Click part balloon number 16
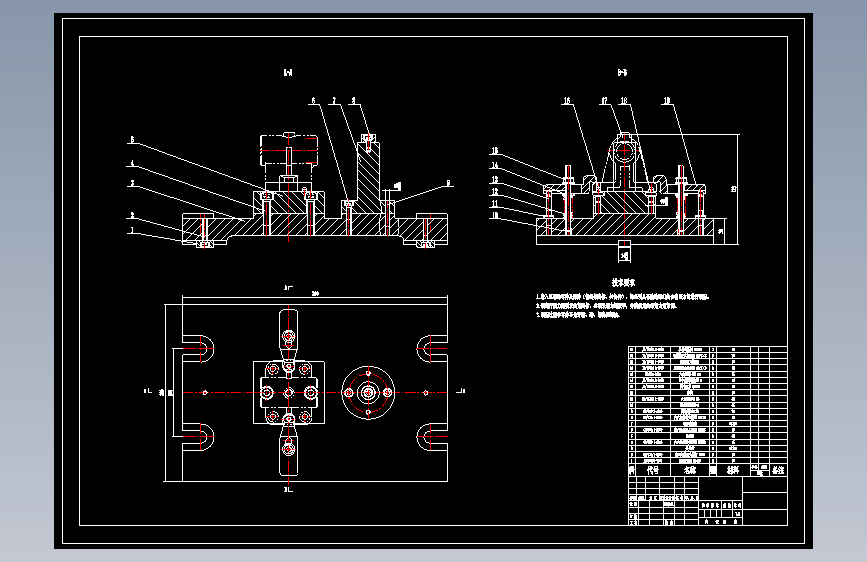 (567, 100)
